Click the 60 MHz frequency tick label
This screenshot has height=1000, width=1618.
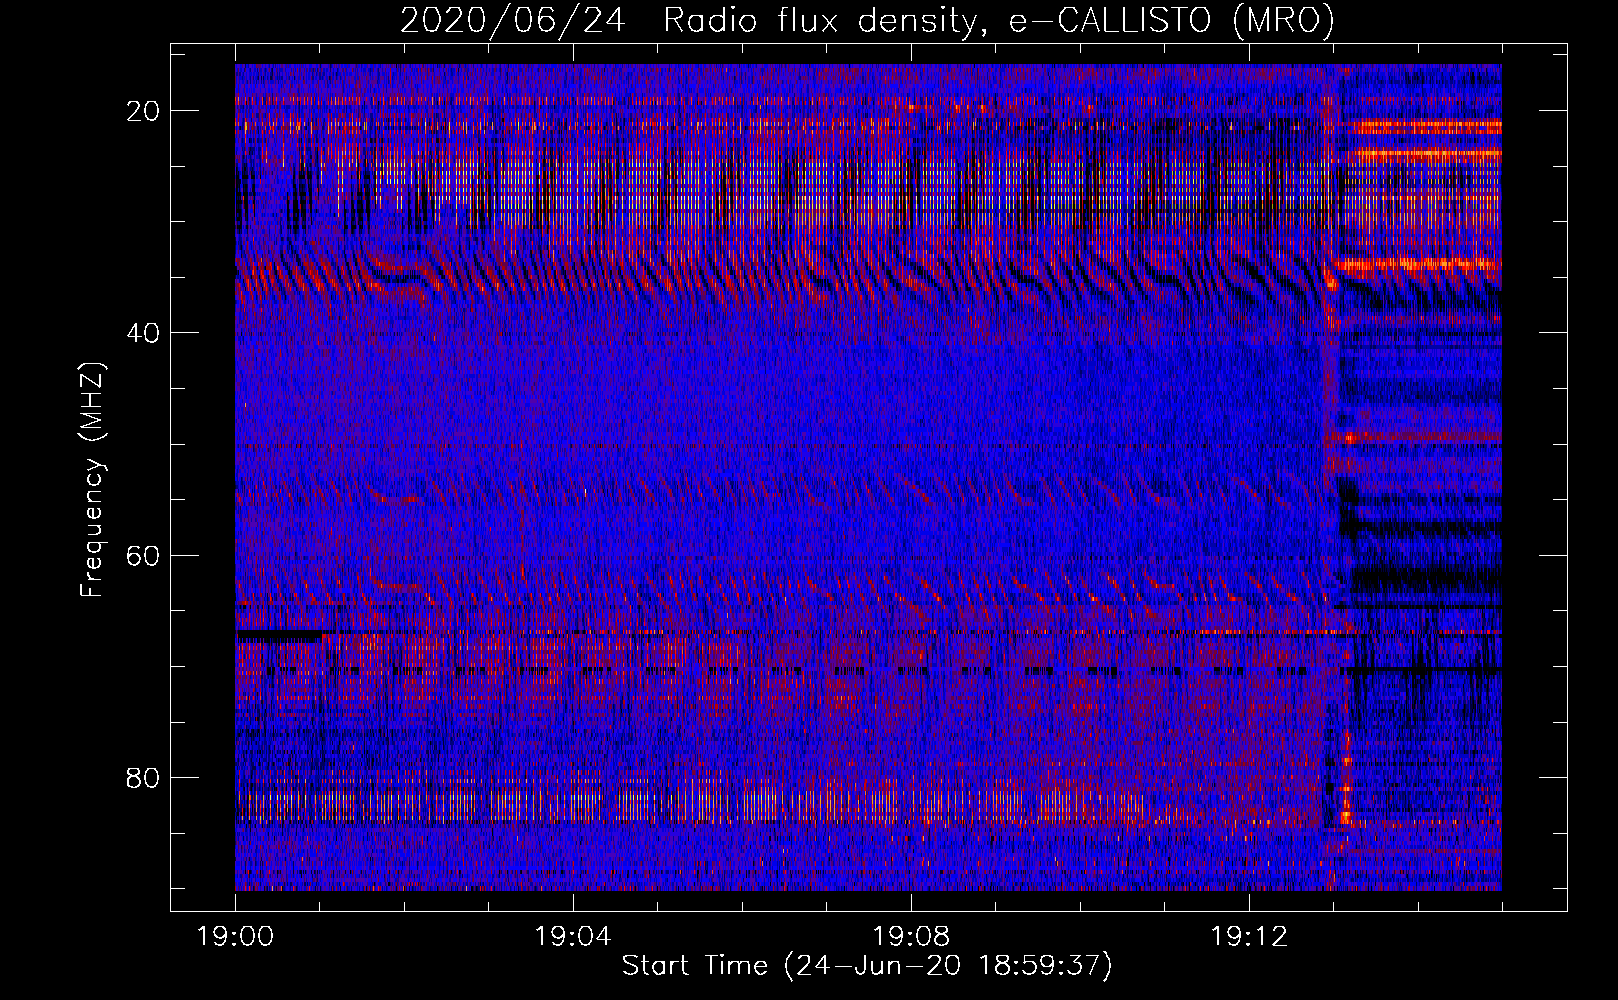[144, 555]
